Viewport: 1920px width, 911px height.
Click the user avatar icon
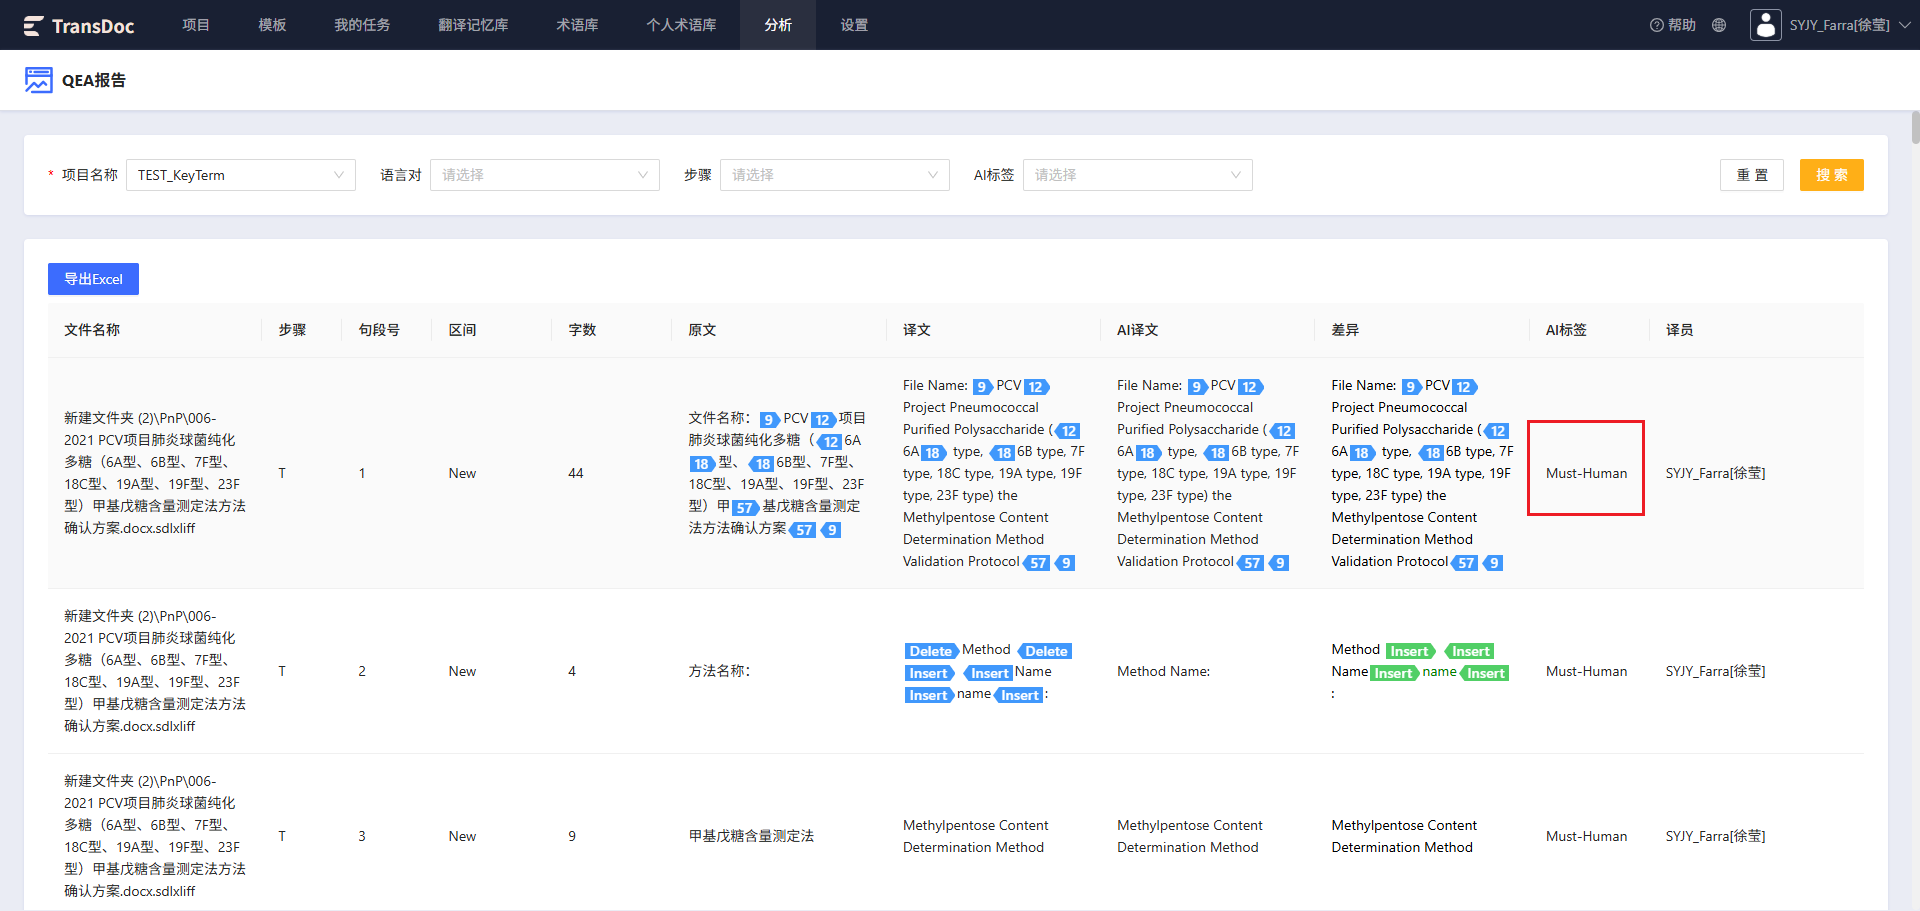point(1765,25)
